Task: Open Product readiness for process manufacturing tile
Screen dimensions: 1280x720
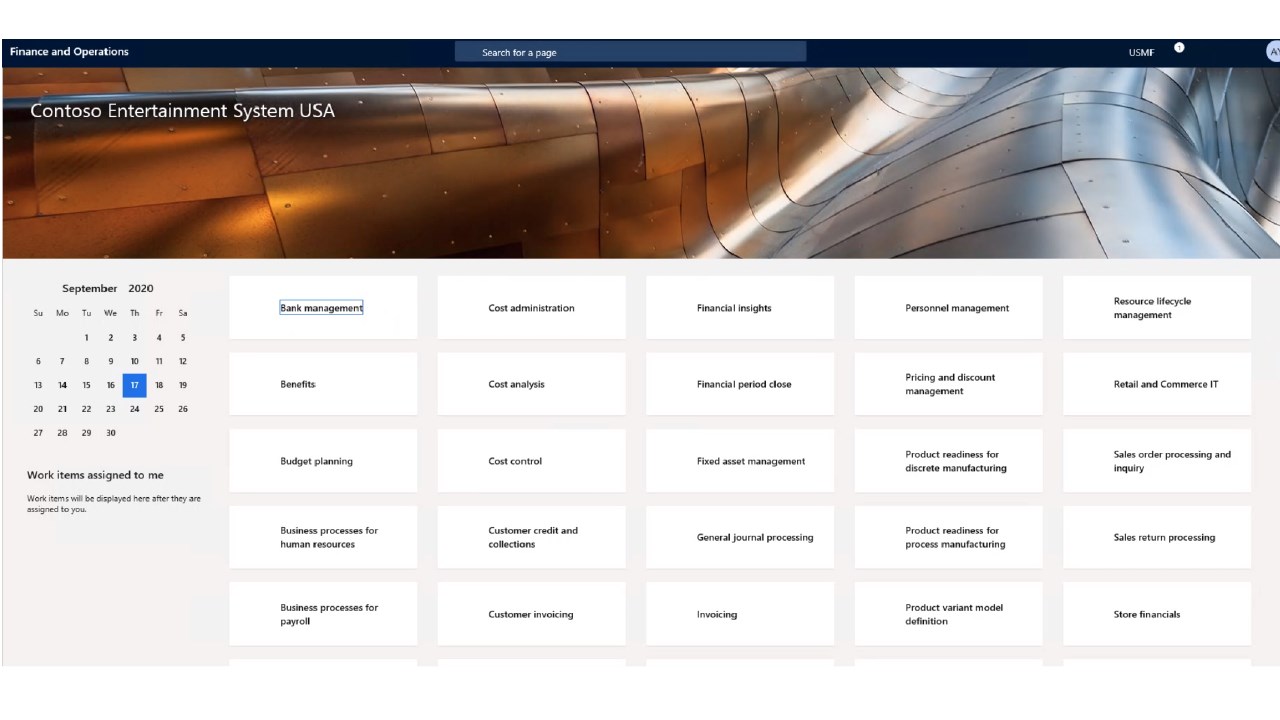Action: pos(948,537)
